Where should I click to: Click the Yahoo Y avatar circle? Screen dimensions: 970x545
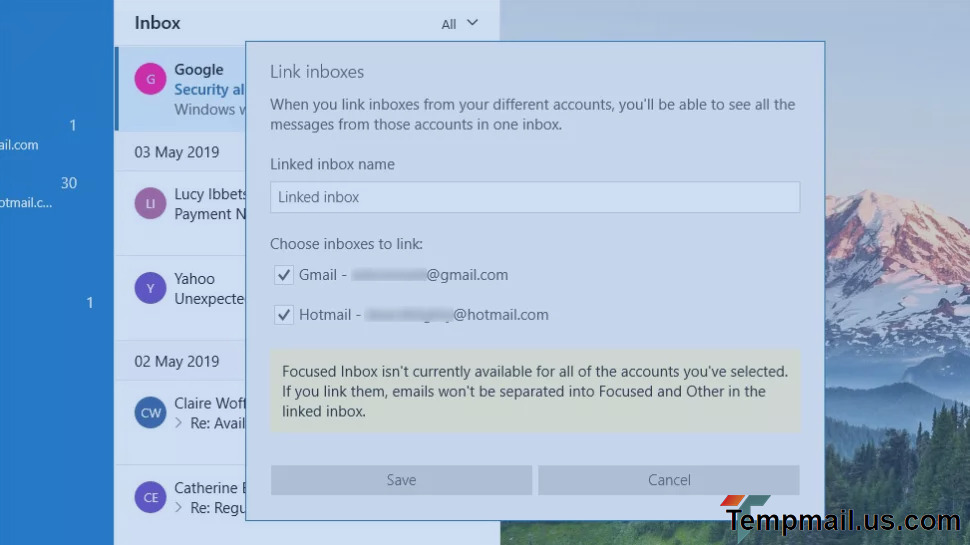click(x=150, y=289)
